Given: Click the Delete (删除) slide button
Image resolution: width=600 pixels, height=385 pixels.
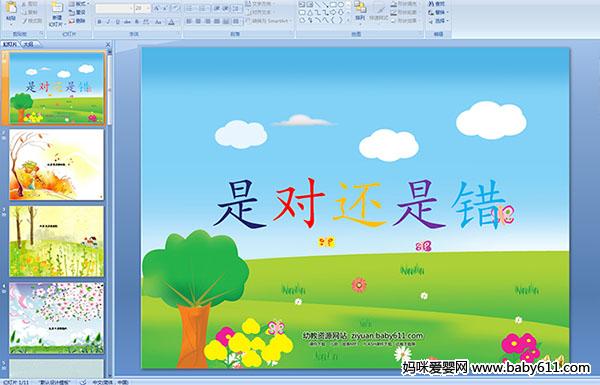Looking at the screenshot, I should (x=77, y=21).
